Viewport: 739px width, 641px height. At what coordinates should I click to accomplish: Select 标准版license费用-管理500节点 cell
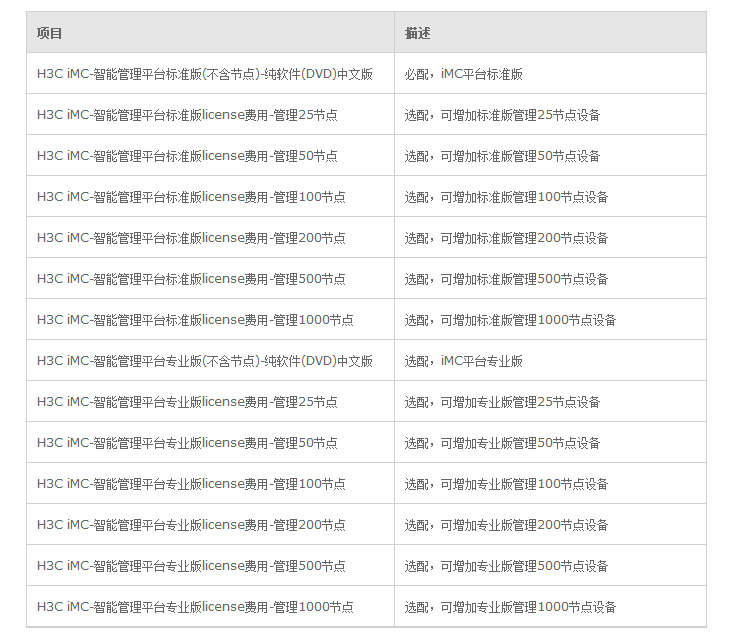[x=210, y=279]
